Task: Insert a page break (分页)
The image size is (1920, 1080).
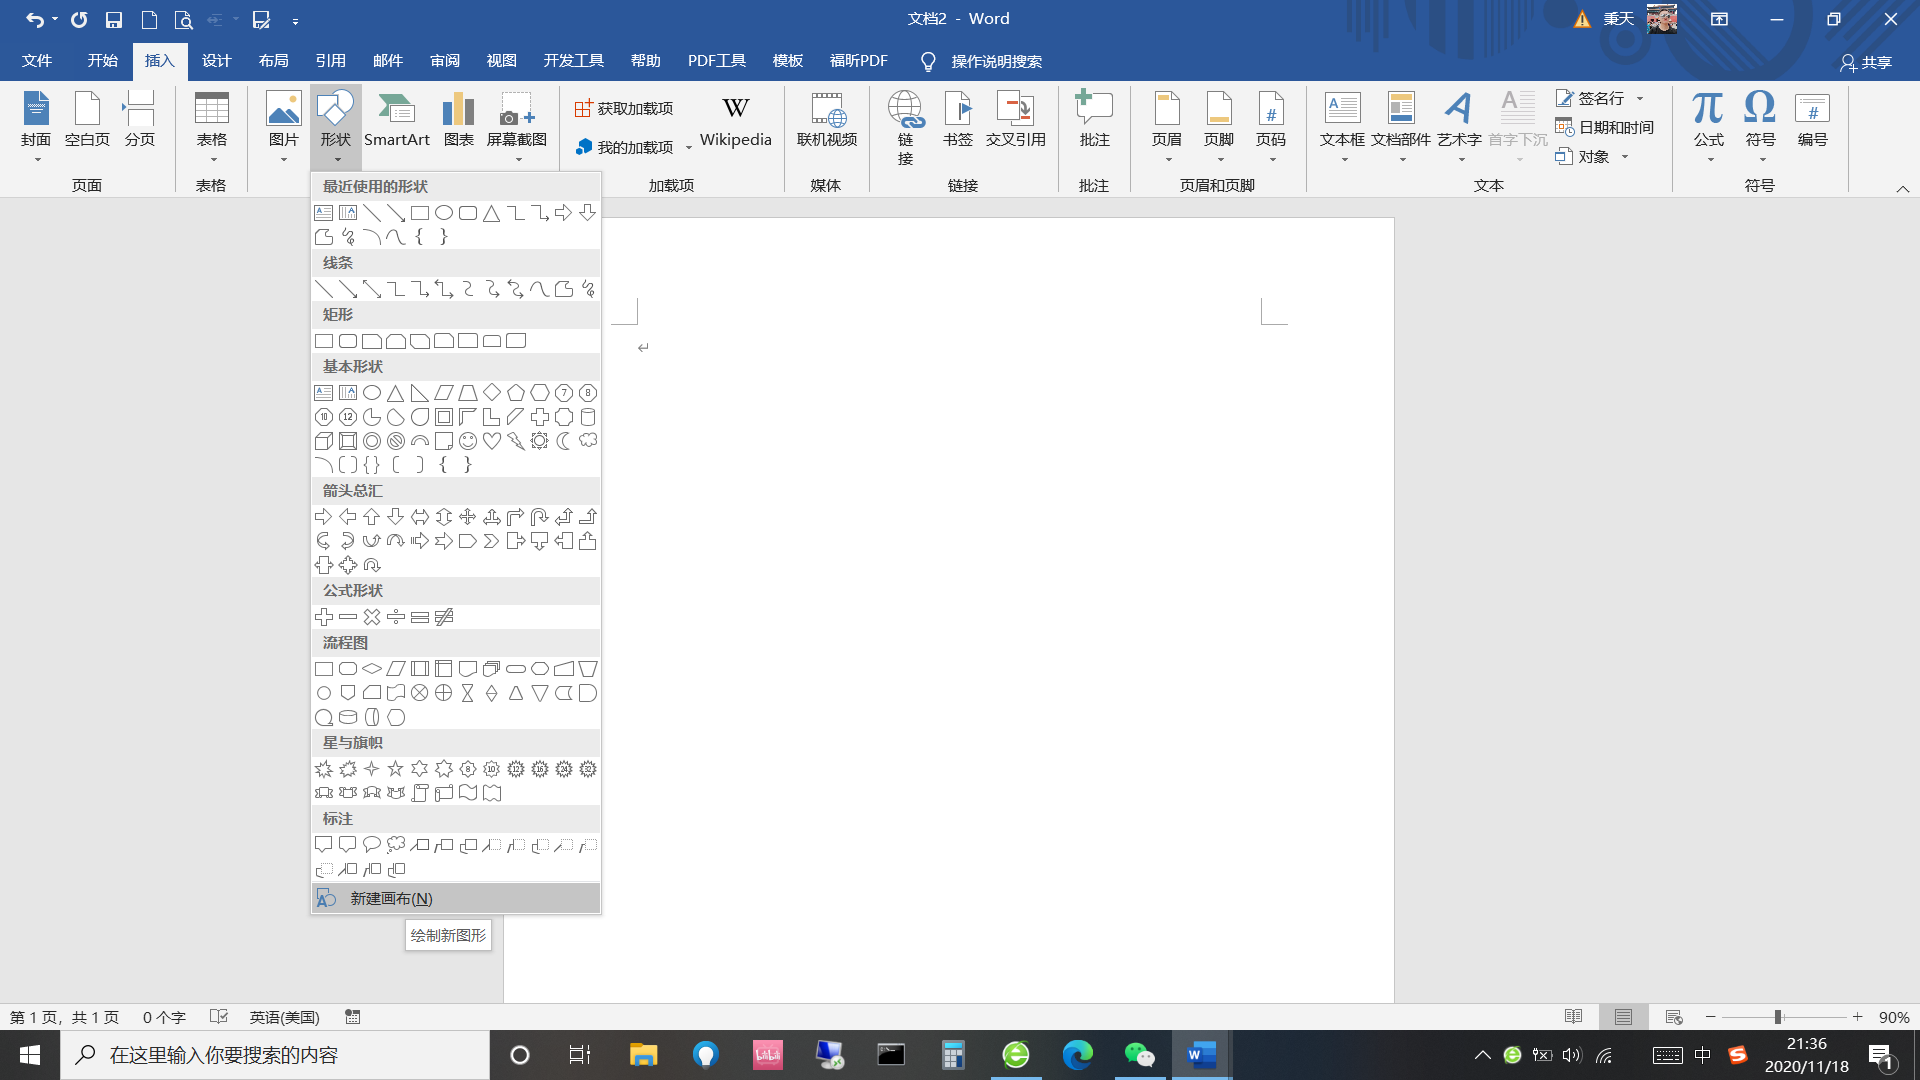Action: click(x=139, y=120)
